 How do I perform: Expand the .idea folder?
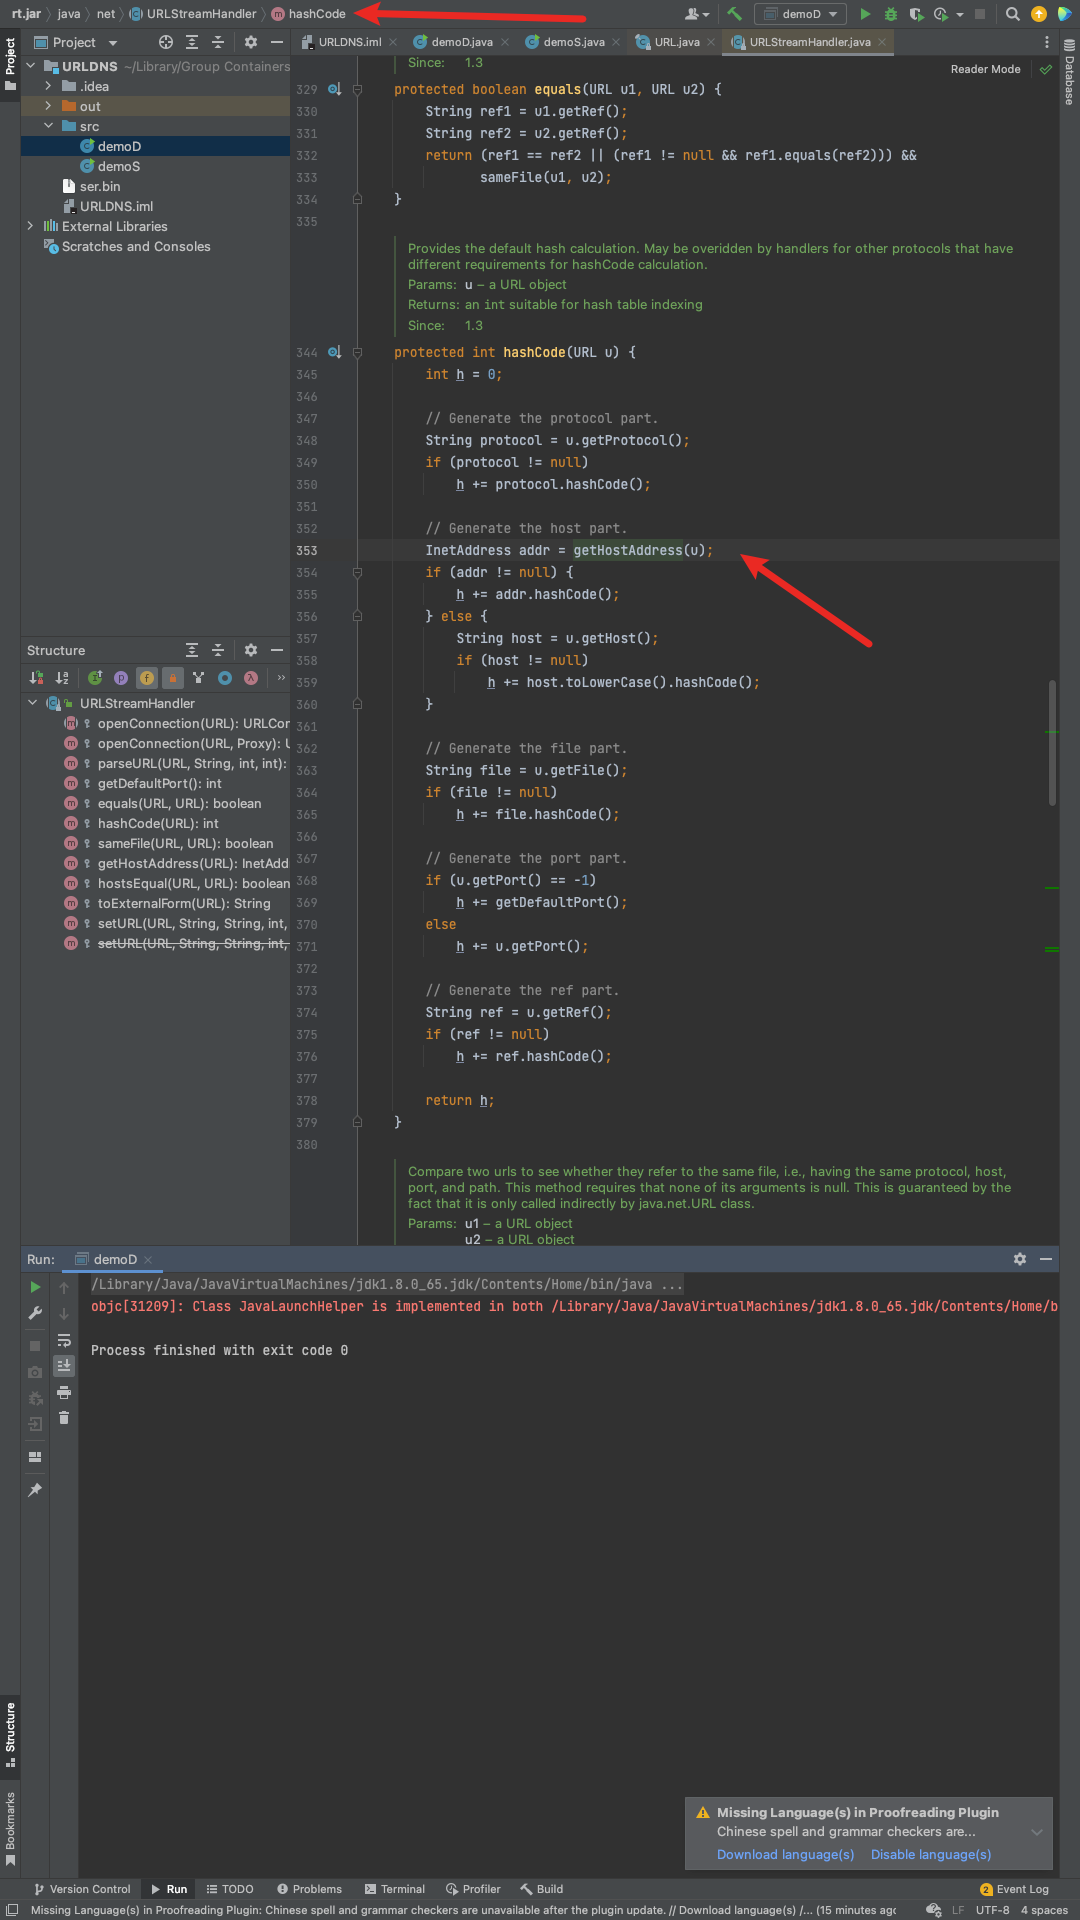point(48,86)
